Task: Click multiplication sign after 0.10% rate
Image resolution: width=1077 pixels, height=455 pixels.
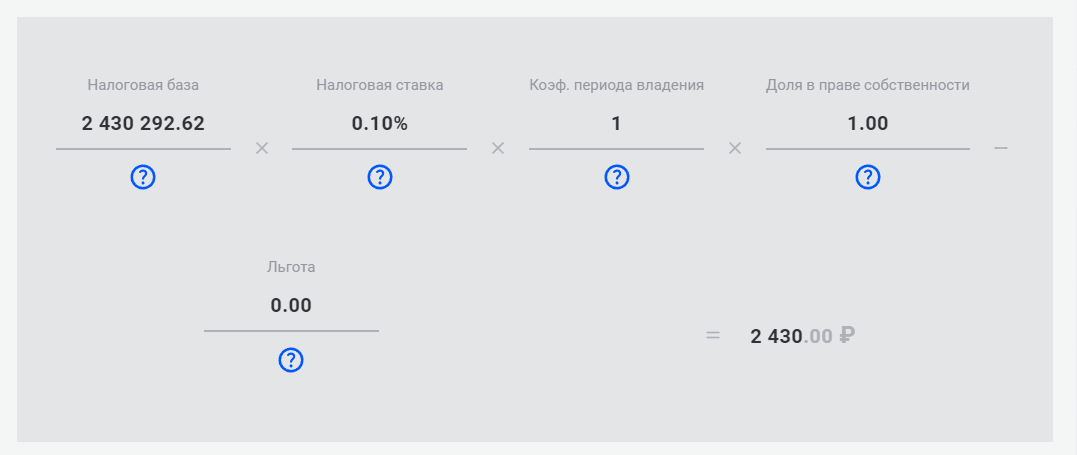Action: pos(498,148)
